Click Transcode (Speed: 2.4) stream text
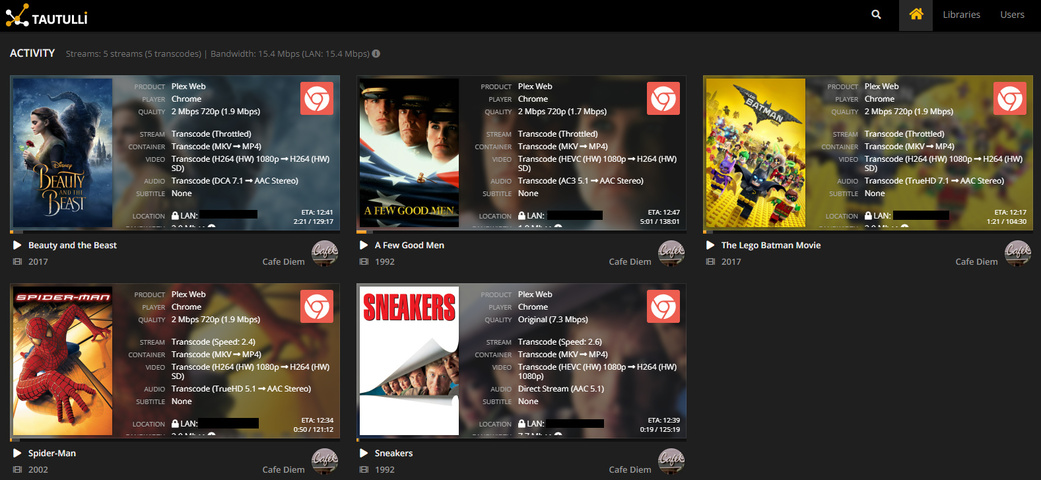 point(213,342)
